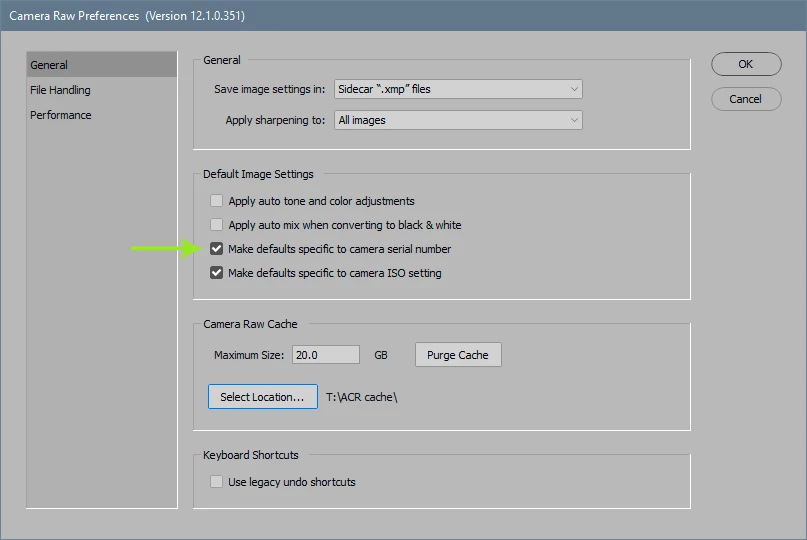Click the GB unit label
Image resolution: width=807 pixels, height=540 pixels.
point(381,355)
